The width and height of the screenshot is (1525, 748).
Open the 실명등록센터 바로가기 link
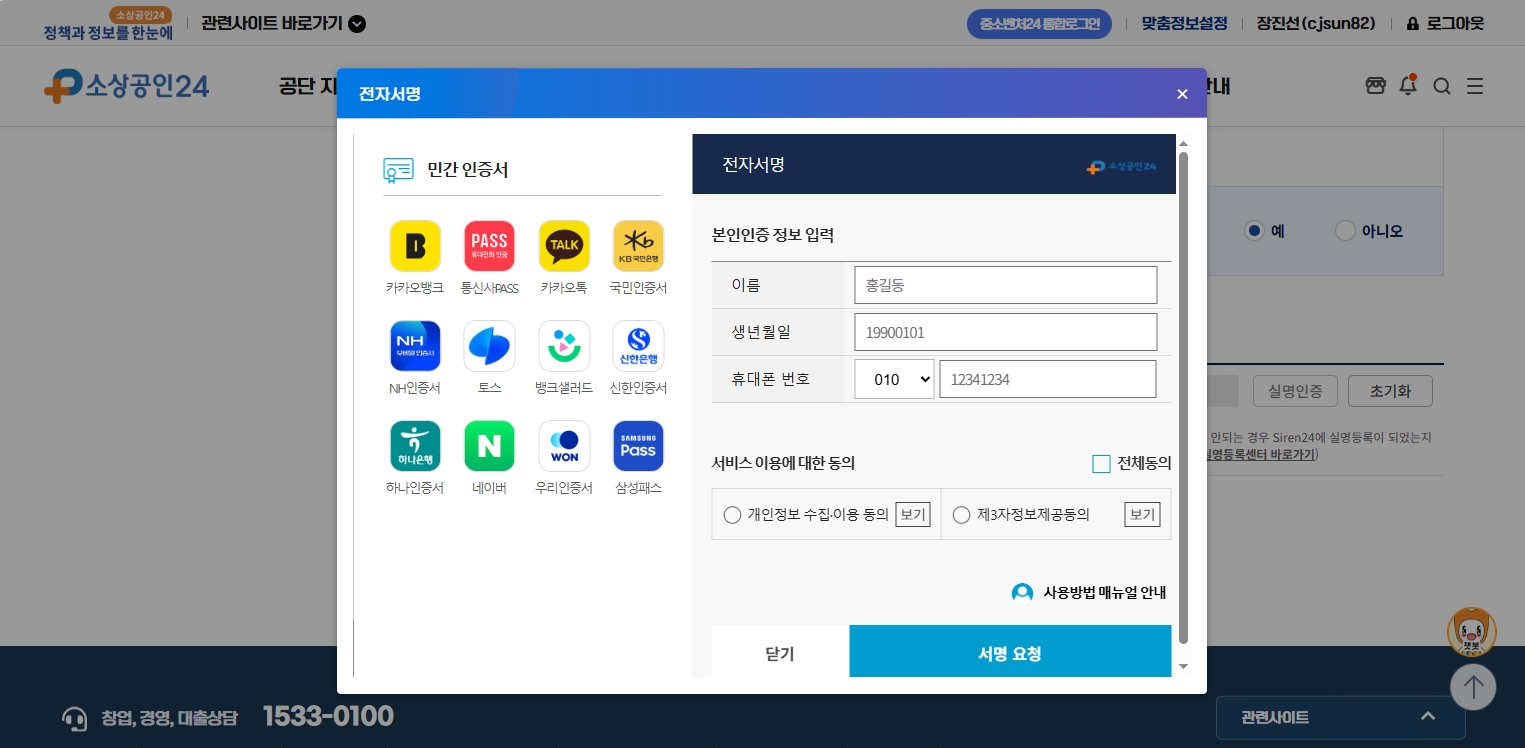(1260, 455)
